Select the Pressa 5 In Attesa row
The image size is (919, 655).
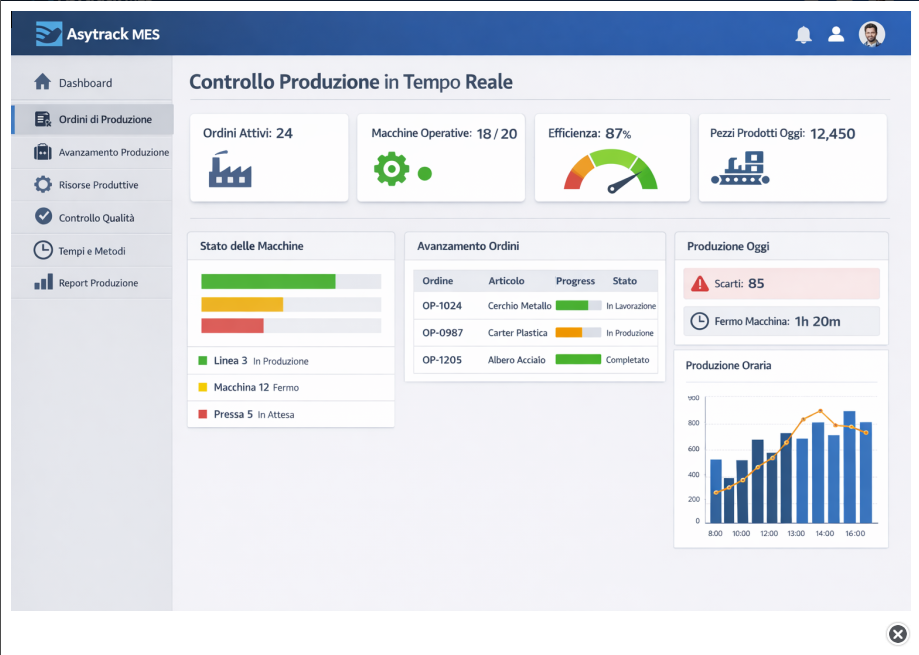tap(291, 414)
